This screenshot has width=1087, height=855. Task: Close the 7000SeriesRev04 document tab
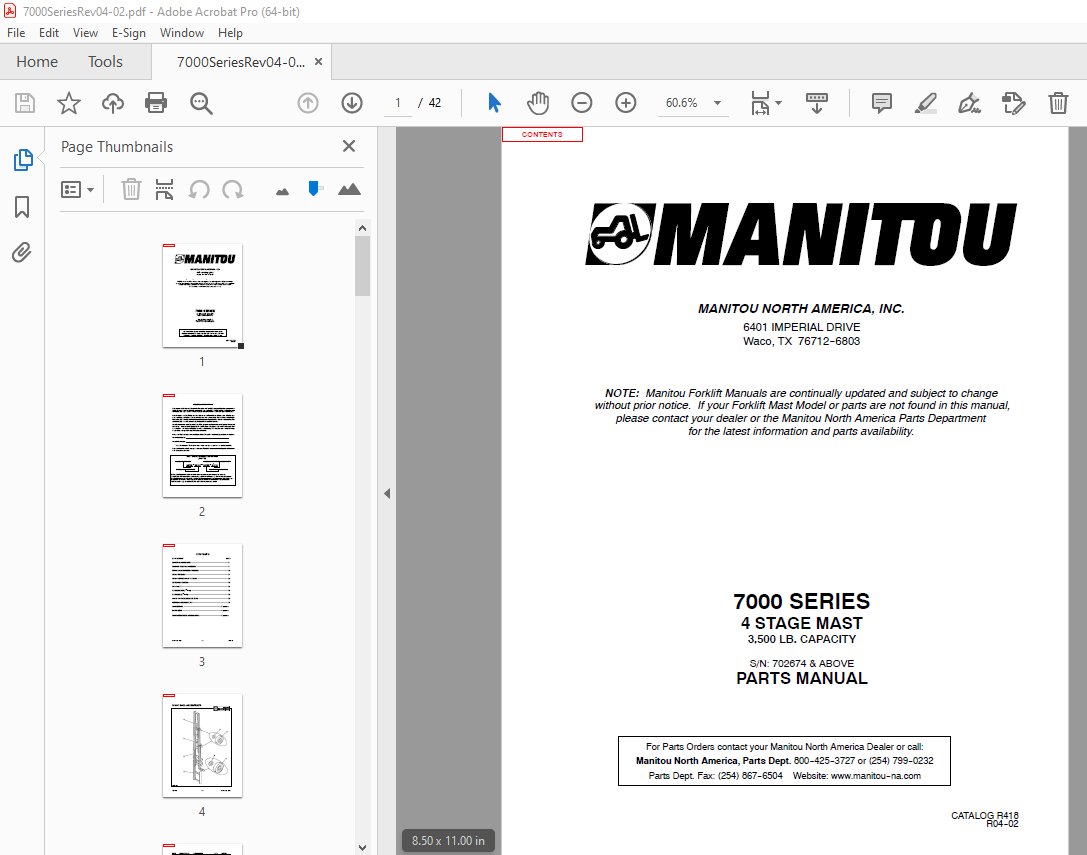(318, 62)
